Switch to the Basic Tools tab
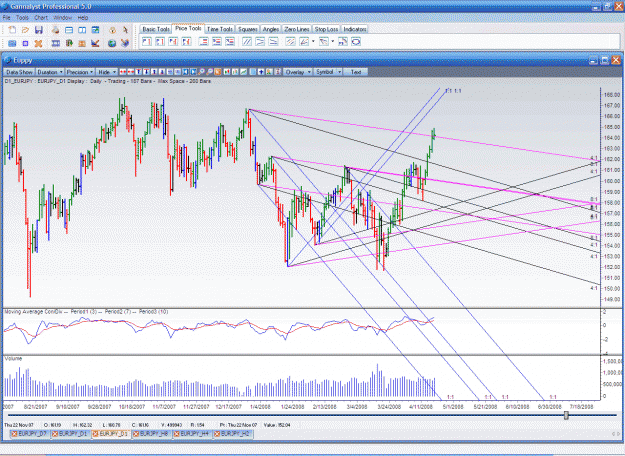Screen dimensions: 625x456 click(x=156, y=29)
